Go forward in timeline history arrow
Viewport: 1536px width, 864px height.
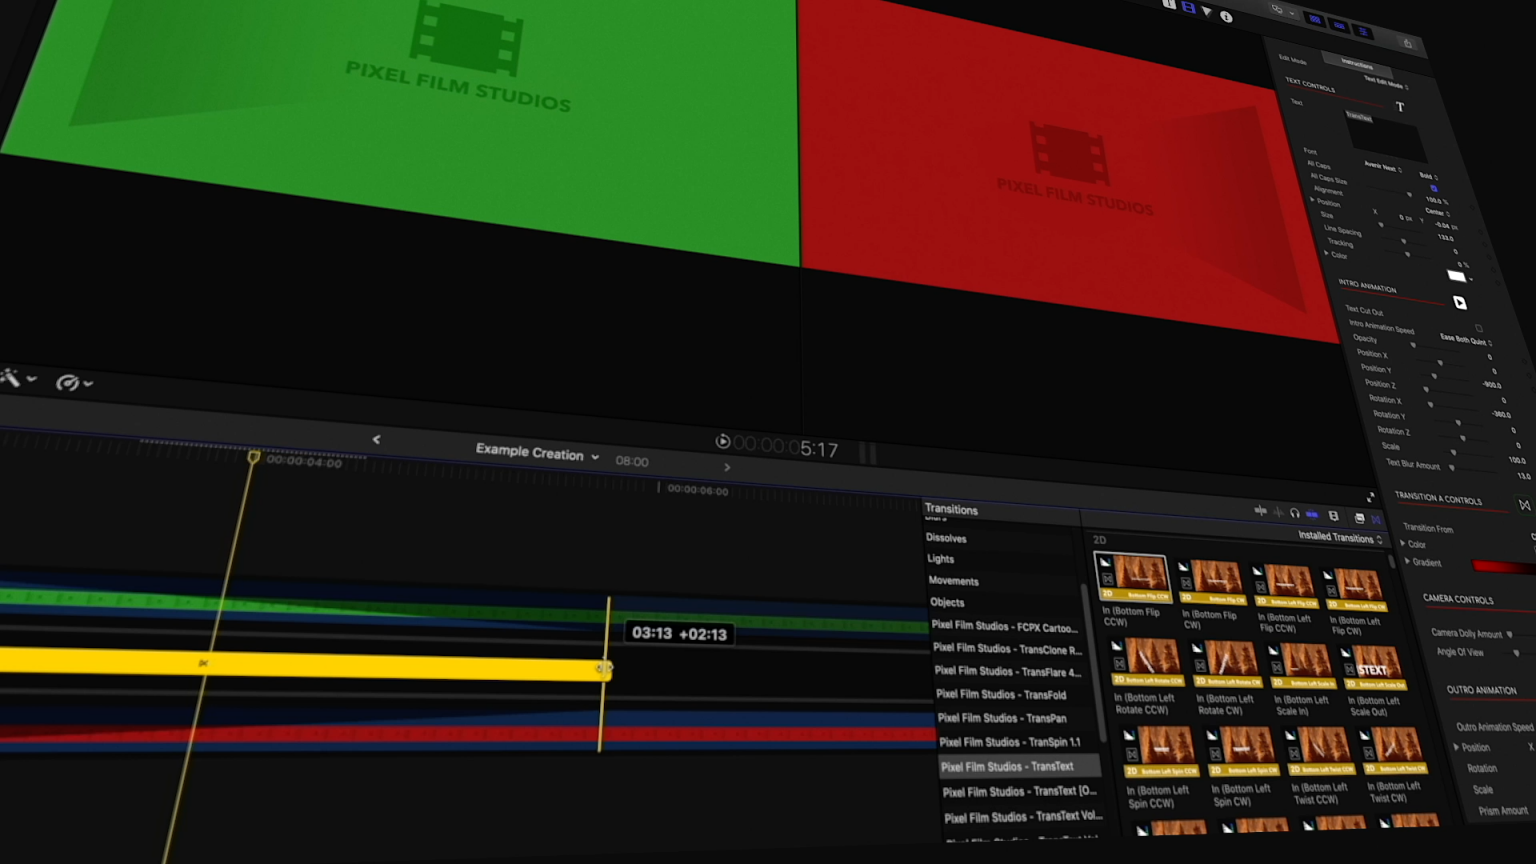pyautogui.click(x=727, y=467)
